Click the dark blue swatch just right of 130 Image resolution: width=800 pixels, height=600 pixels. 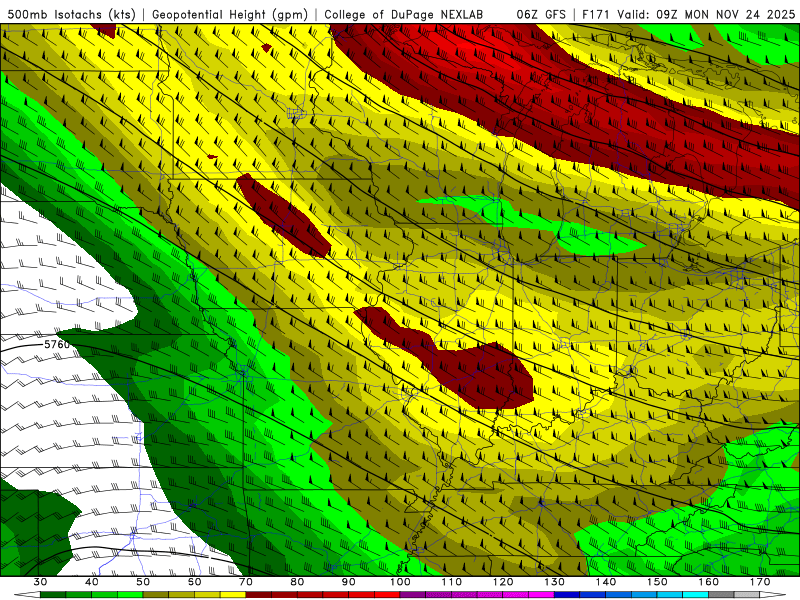[x=567, y=595]
